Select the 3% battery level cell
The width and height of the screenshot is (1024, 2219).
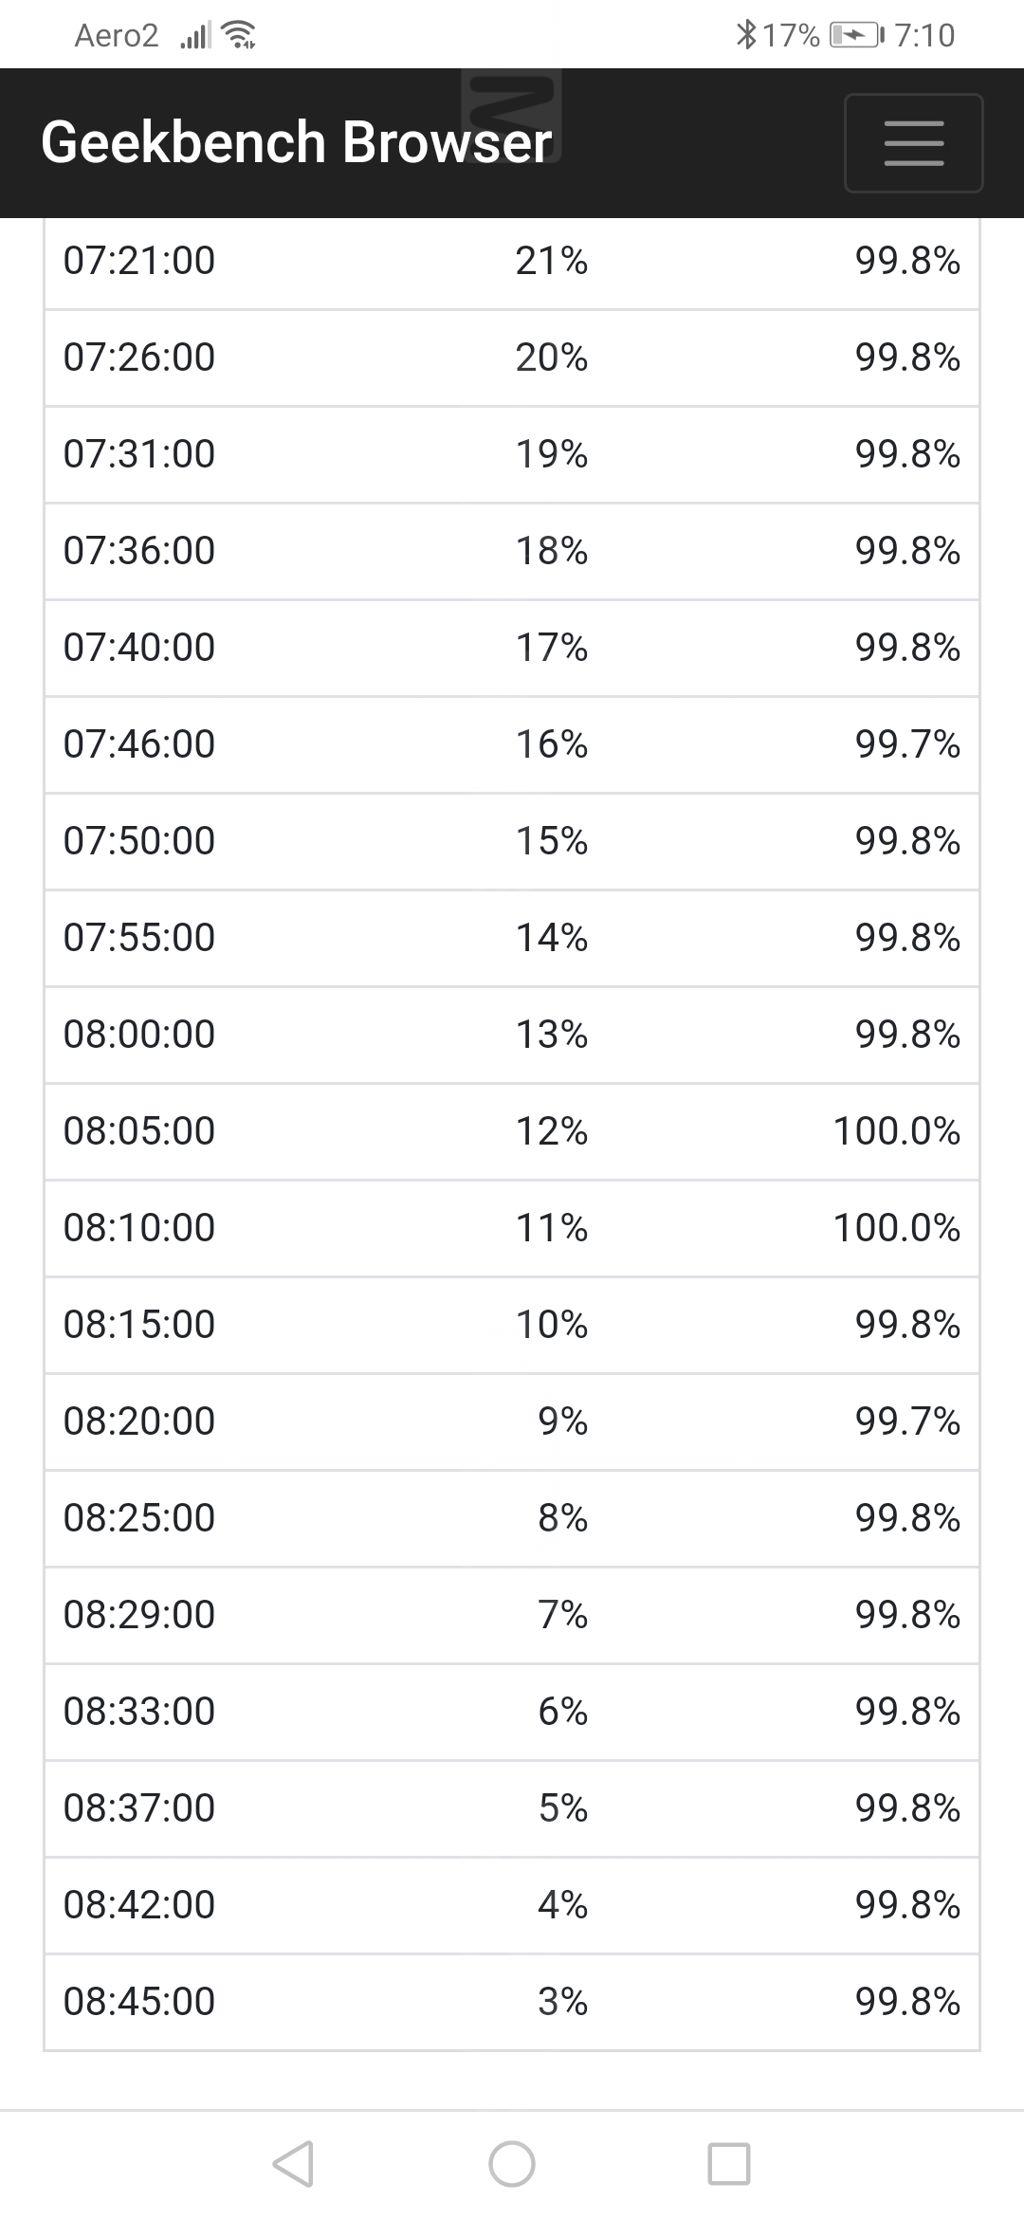click(562, 2001)
